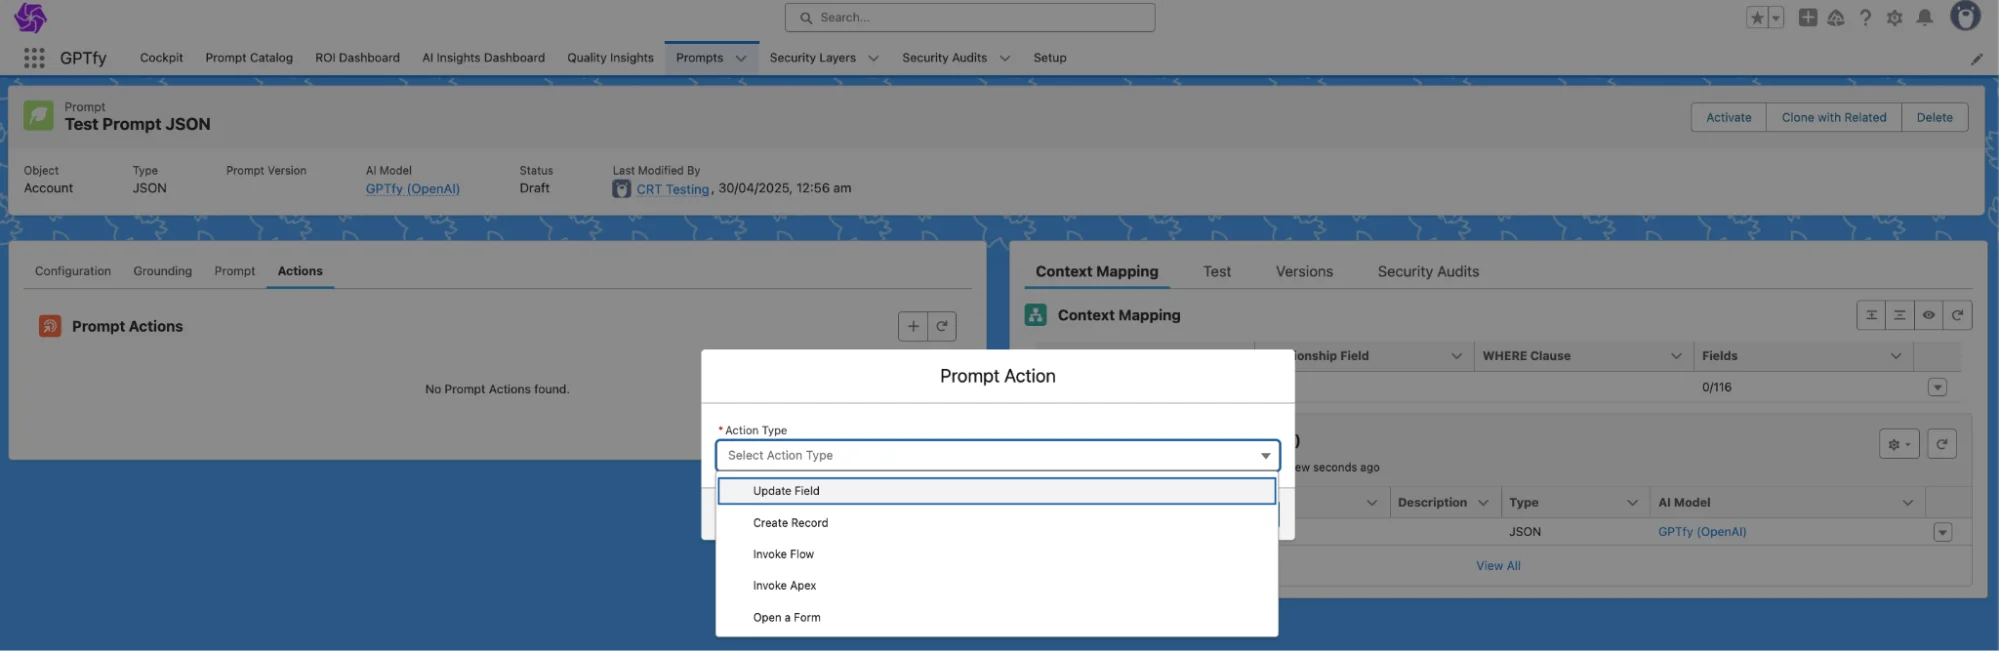Open the Security Layers nav dropdown chevron
Screen dimensions: 1999x652
coord(873,58)
